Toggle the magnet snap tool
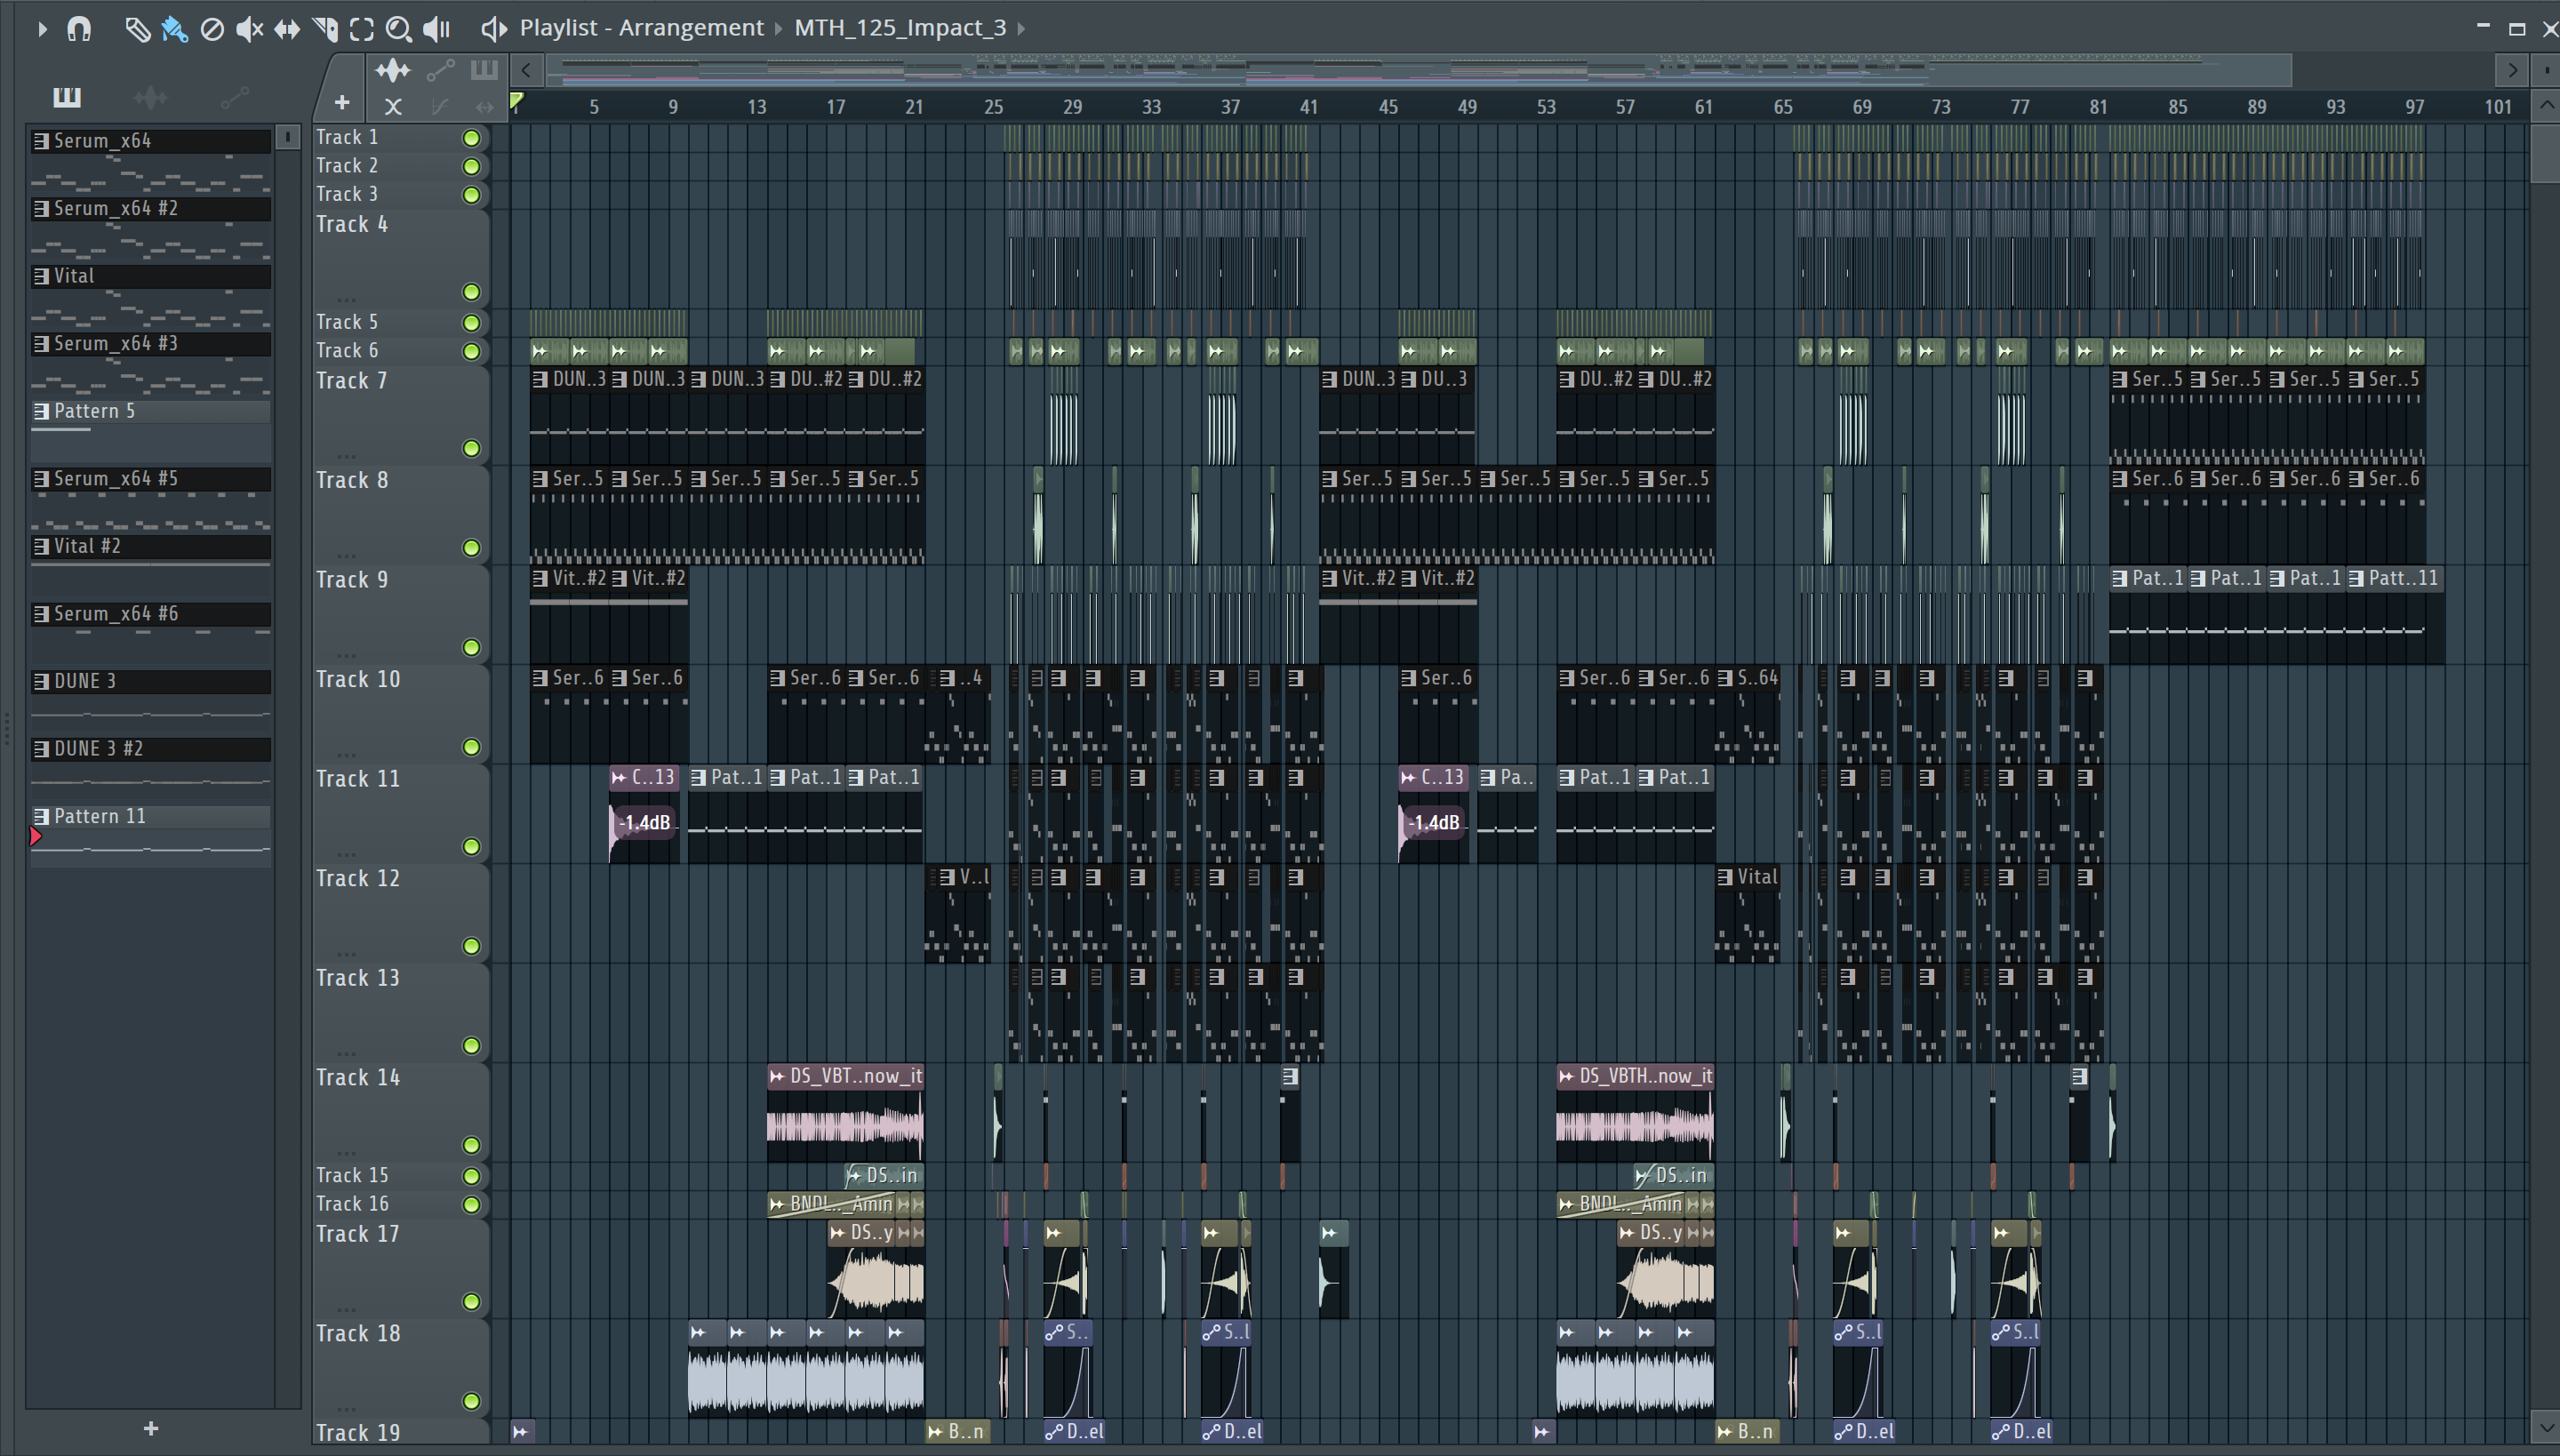Screen dimensions: 2560x1456 (x=79, y=29)
